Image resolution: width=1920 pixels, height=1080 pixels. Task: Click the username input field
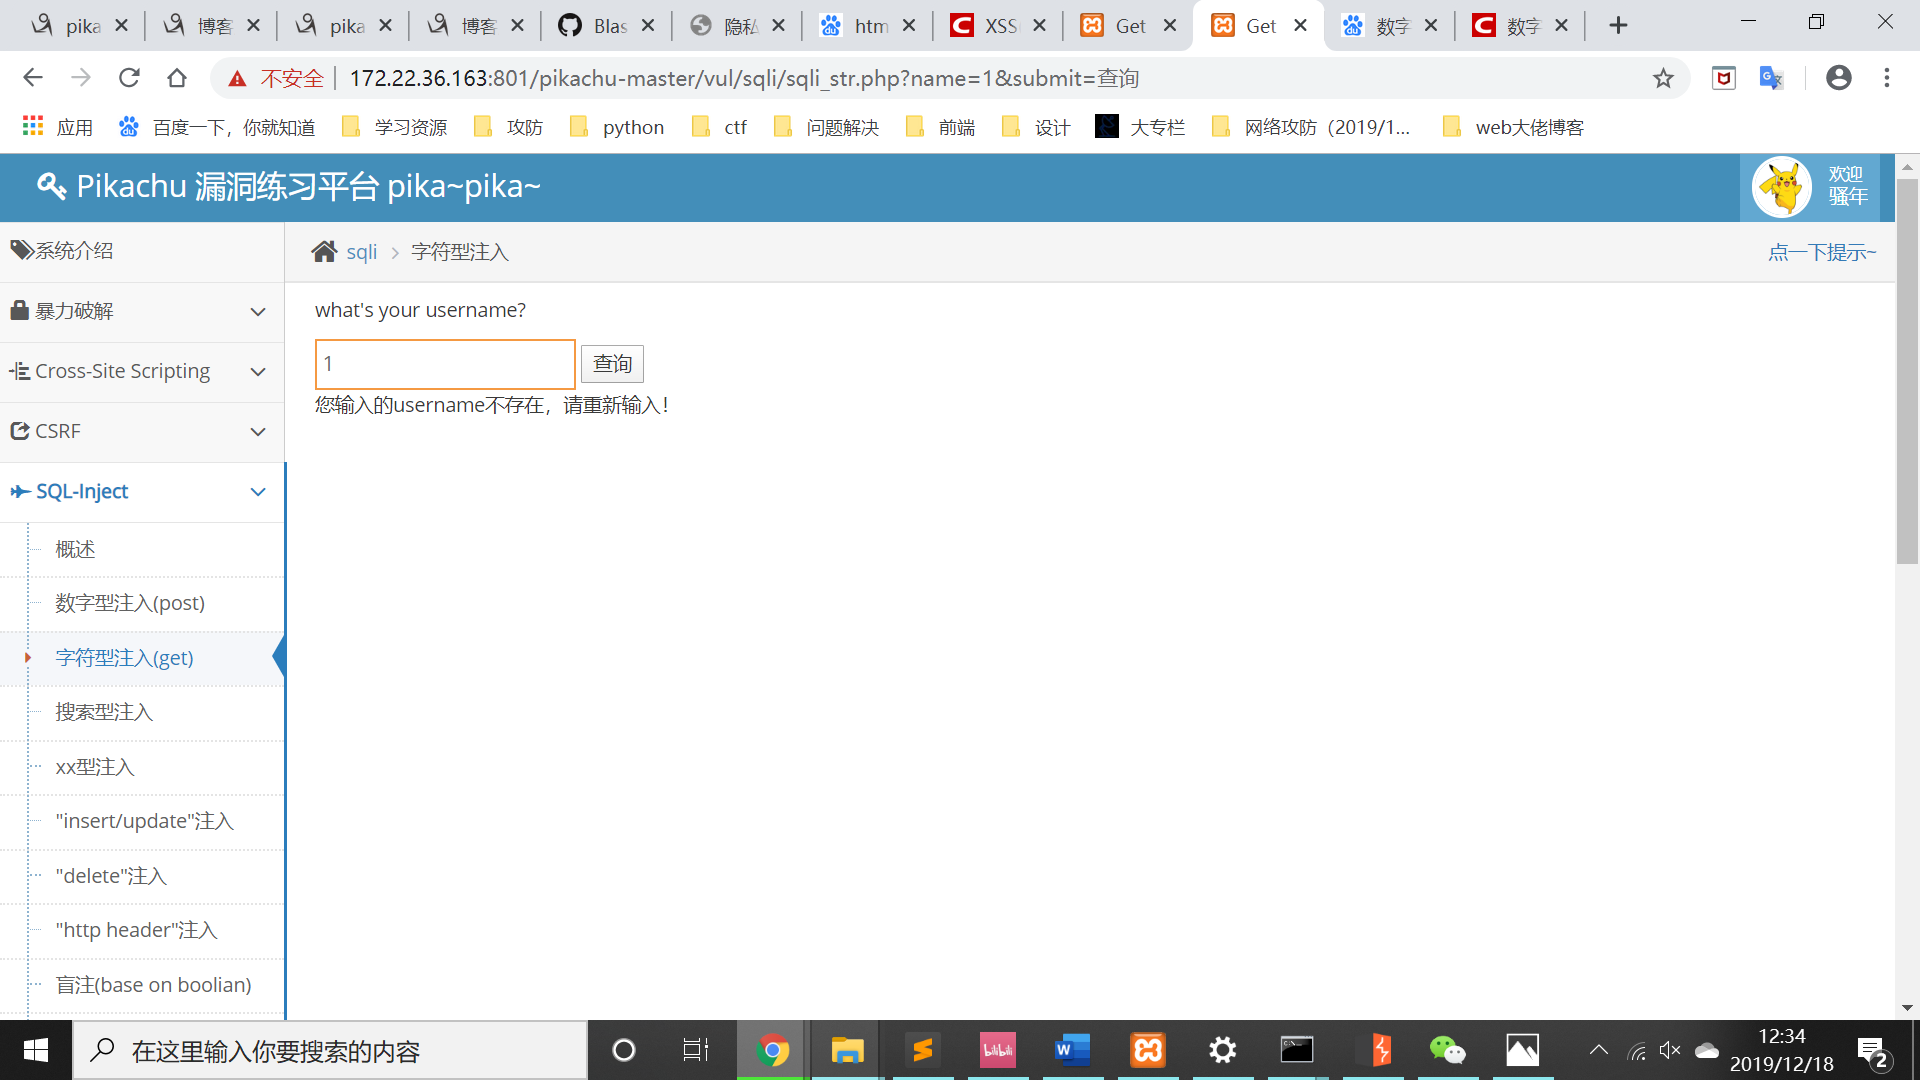click(445, 364)
